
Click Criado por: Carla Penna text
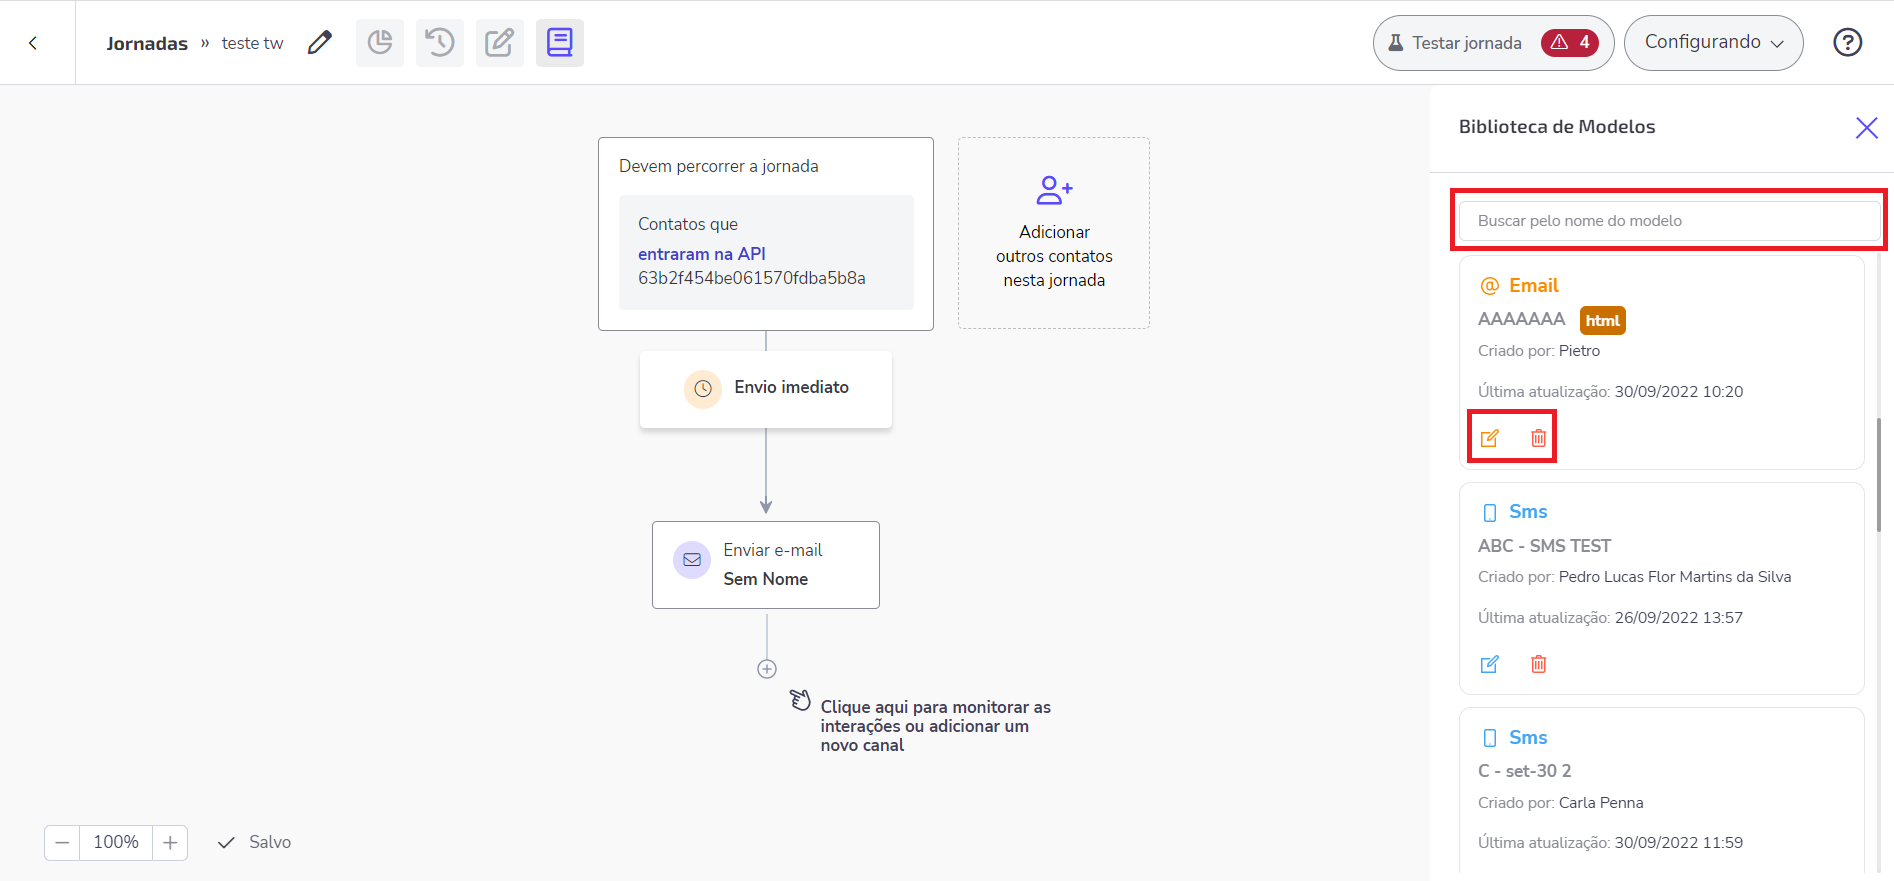click(x=1560, y=803)
